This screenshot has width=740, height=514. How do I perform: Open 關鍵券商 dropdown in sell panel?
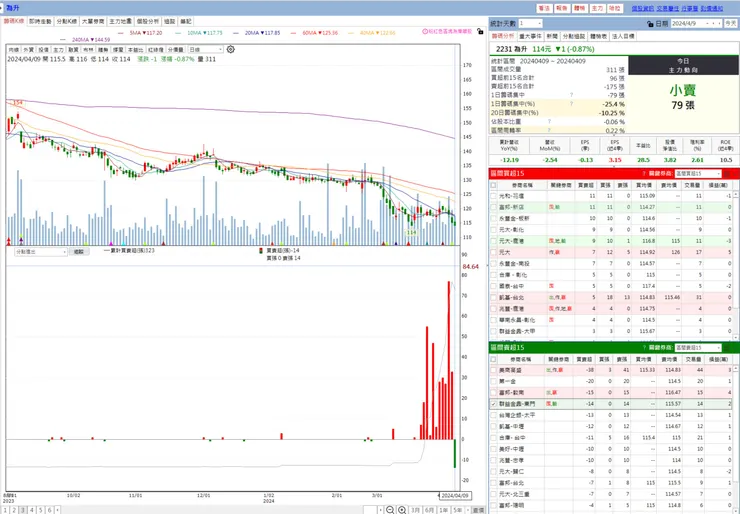pos(698,347)
